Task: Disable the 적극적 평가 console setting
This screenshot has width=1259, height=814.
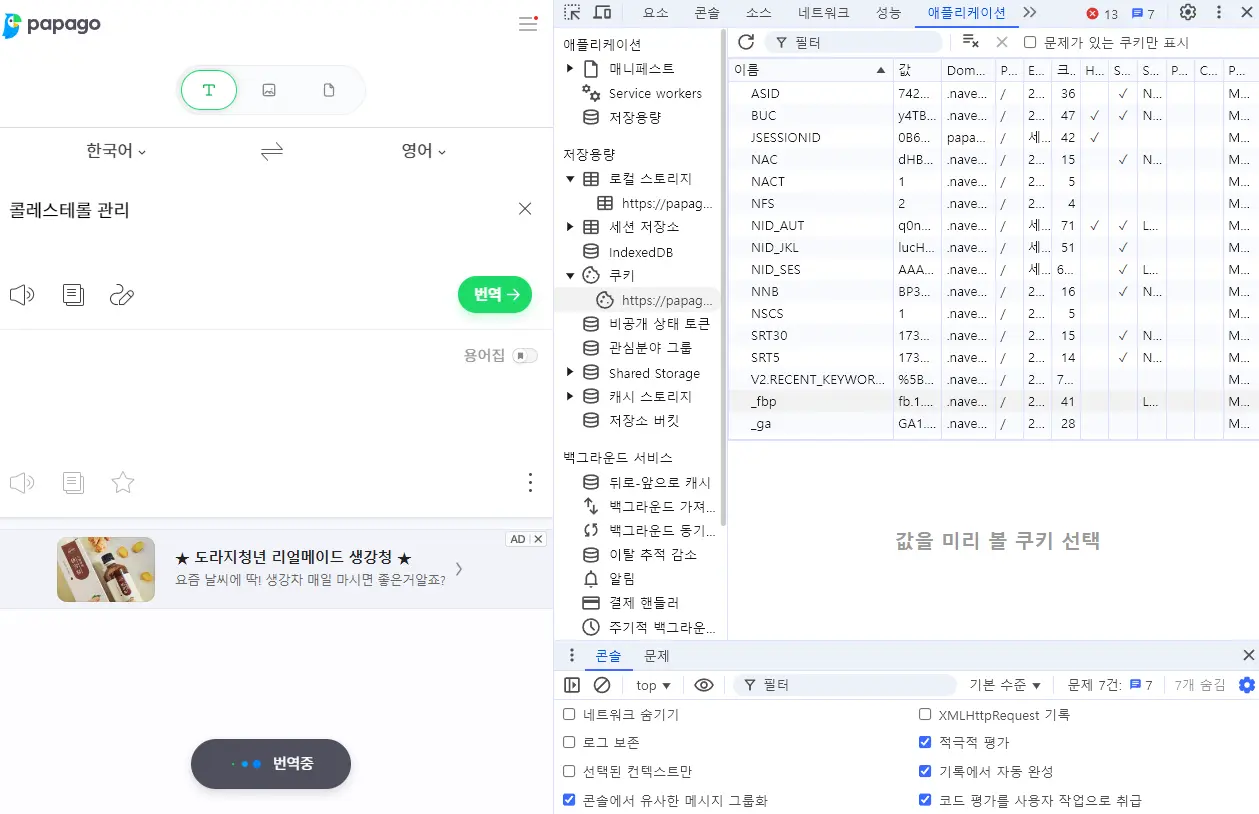Action: point(924,742)
